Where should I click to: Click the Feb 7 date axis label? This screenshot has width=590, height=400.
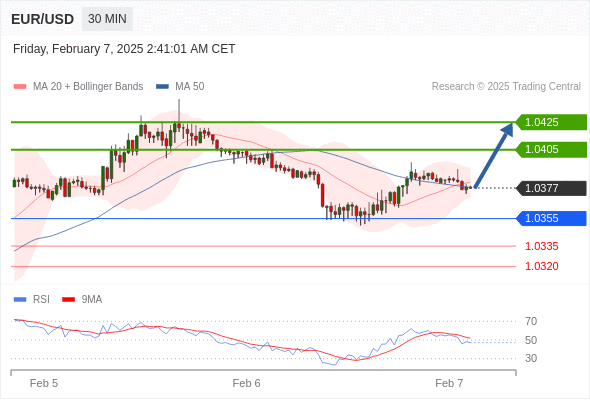449,383
